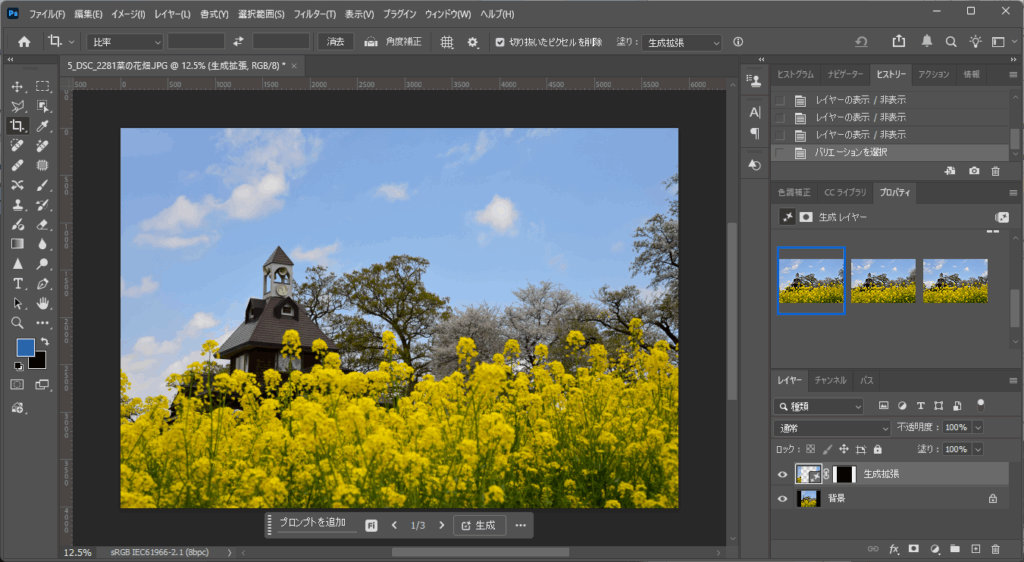Viewport: 1024px width, 562px height.
Task: Open the 比率 crop preset dropdown
Action: 124,42
